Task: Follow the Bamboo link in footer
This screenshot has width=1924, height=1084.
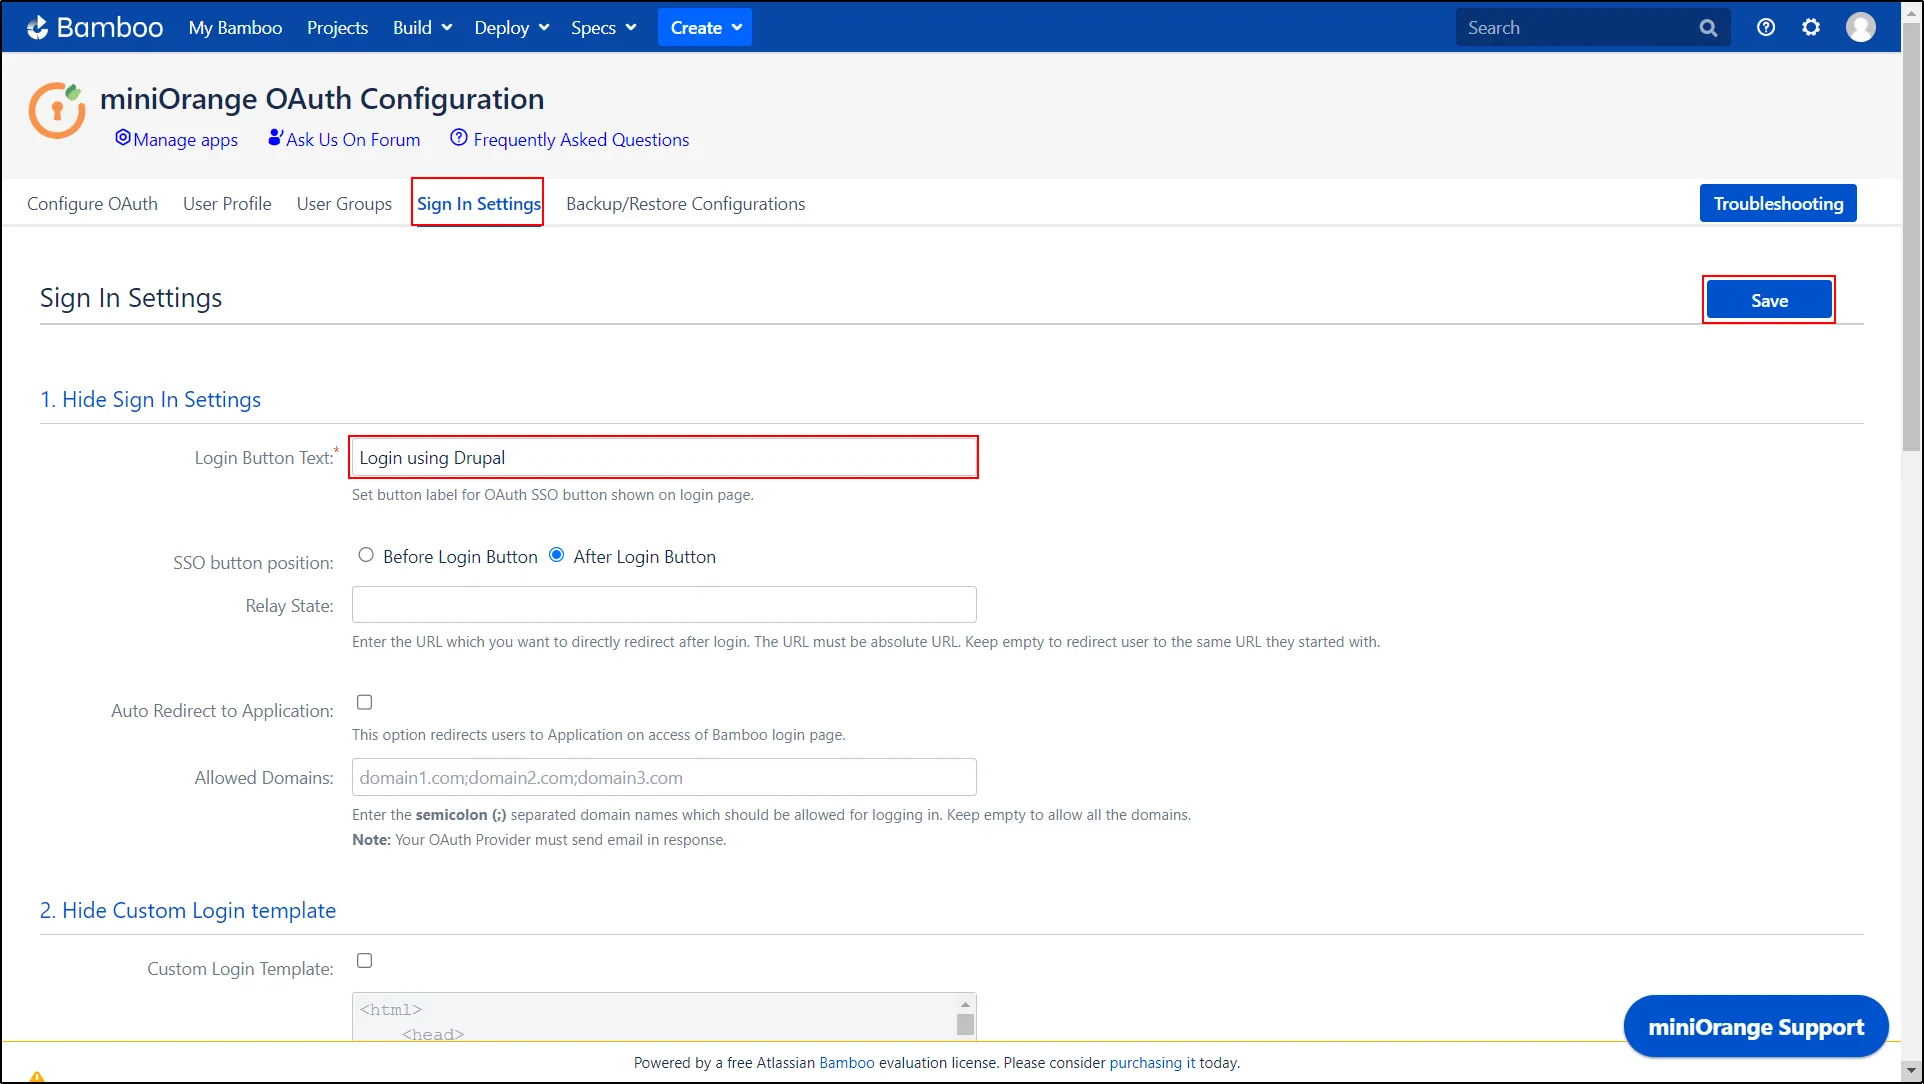Action: [846, 1063]
